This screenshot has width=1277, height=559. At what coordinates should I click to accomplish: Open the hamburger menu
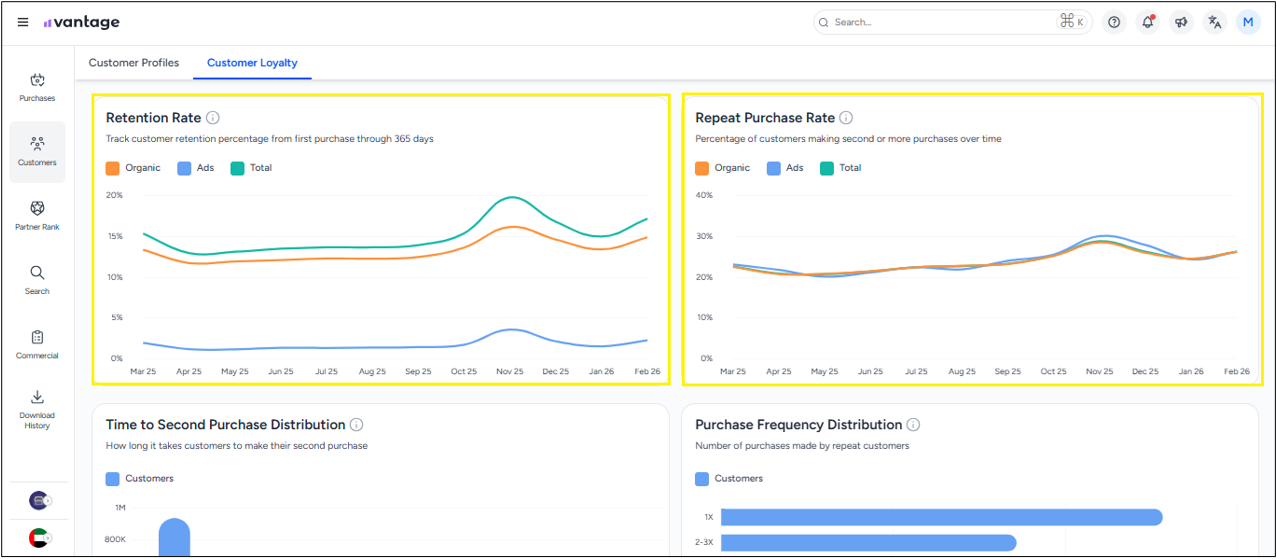23,22
